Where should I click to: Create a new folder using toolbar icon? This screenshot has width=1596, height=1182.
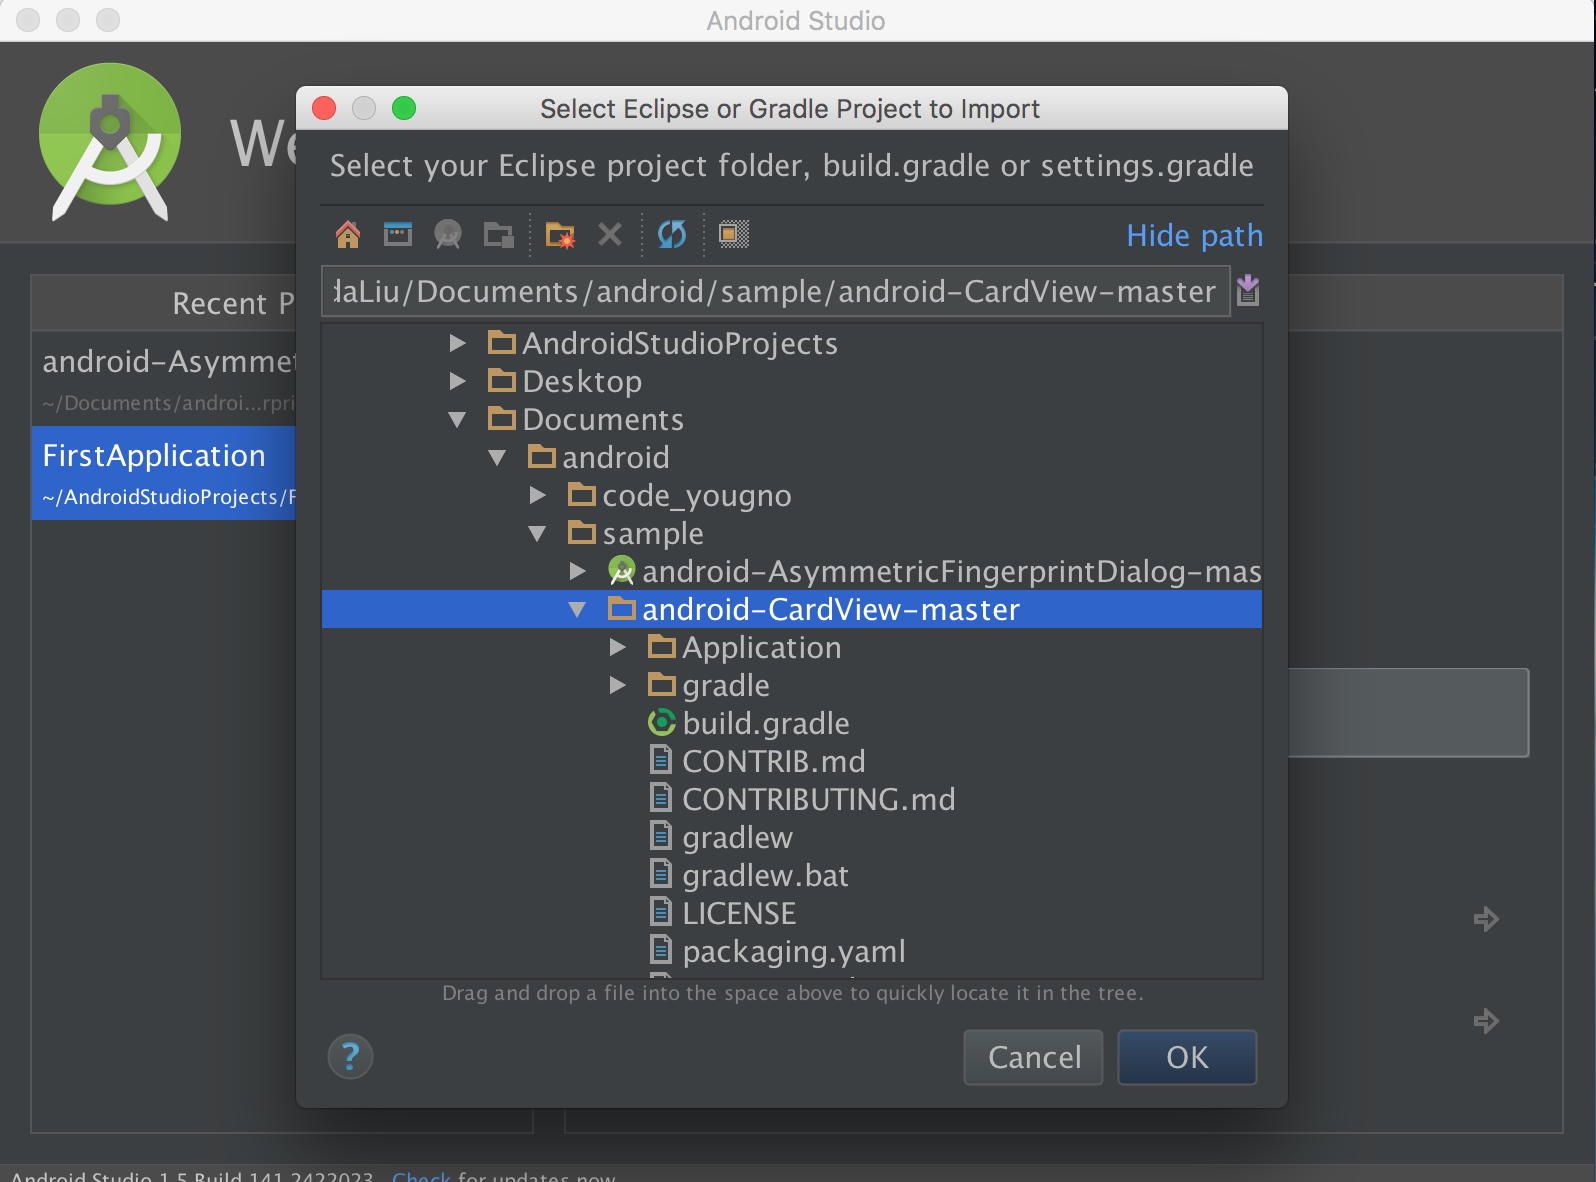click(x=560, y=235)
